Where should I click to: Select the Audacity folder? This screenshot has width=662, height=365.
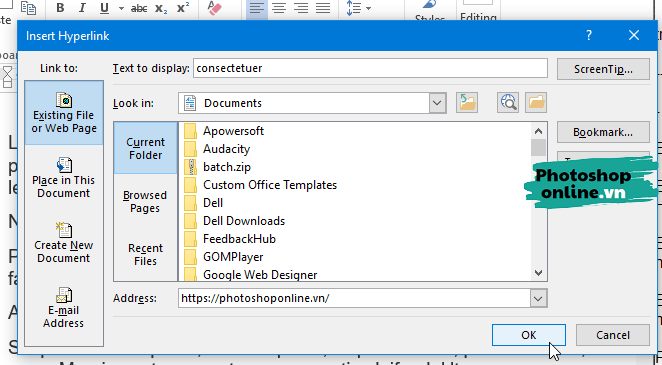[217, 149]
